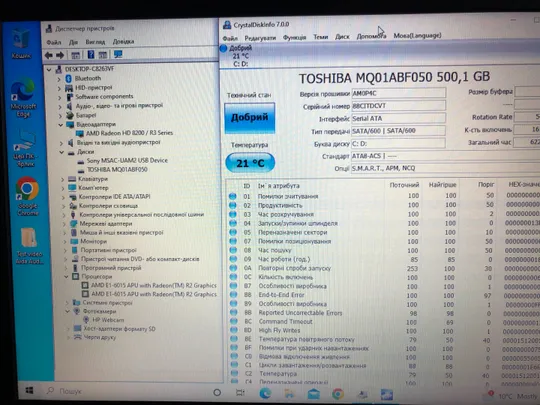
Task: Click the SATA/600 transfer mode field
Action: pyautogui.click(x=398, y=131)
